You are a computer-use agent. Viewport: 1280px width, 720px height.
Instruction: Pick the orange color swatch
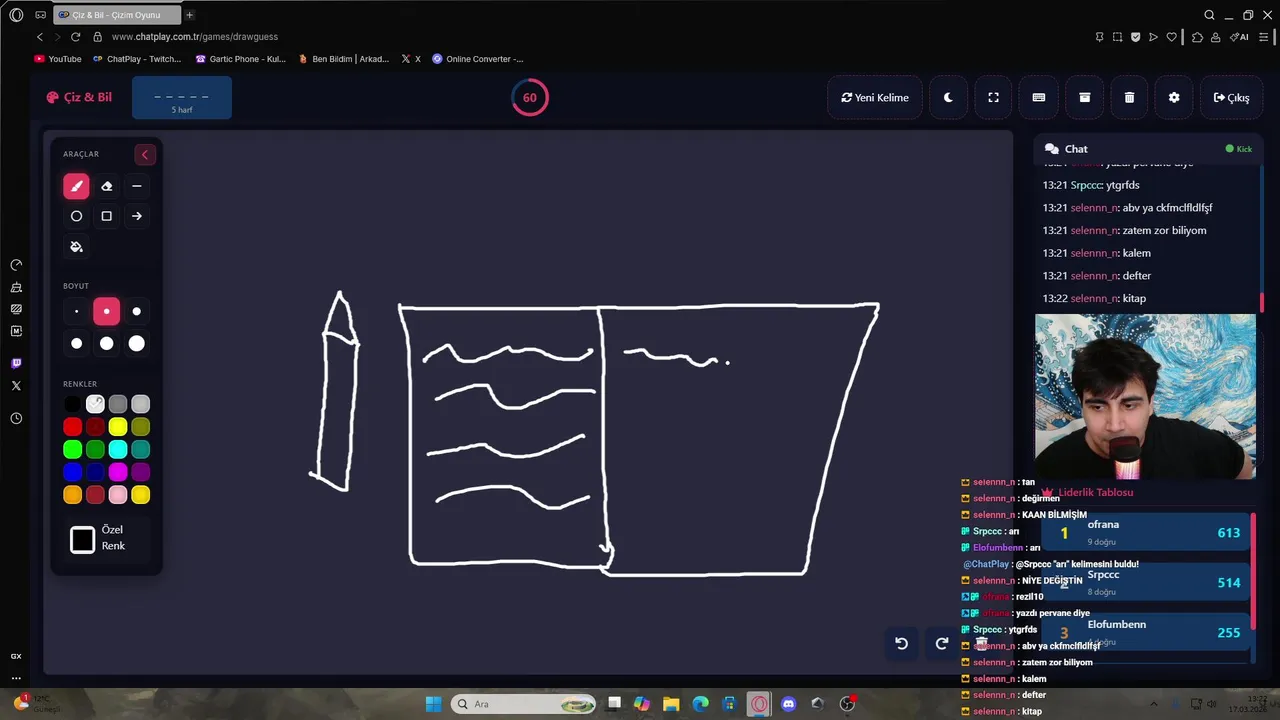tap(72, 495)
